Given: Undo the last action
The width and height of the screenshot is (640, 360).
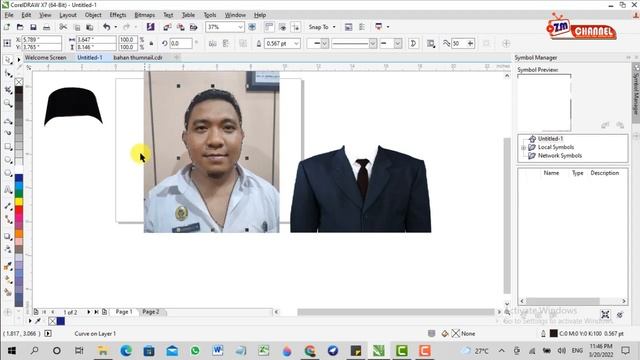Looking at the screenshot, I should [x=107, y=27].
